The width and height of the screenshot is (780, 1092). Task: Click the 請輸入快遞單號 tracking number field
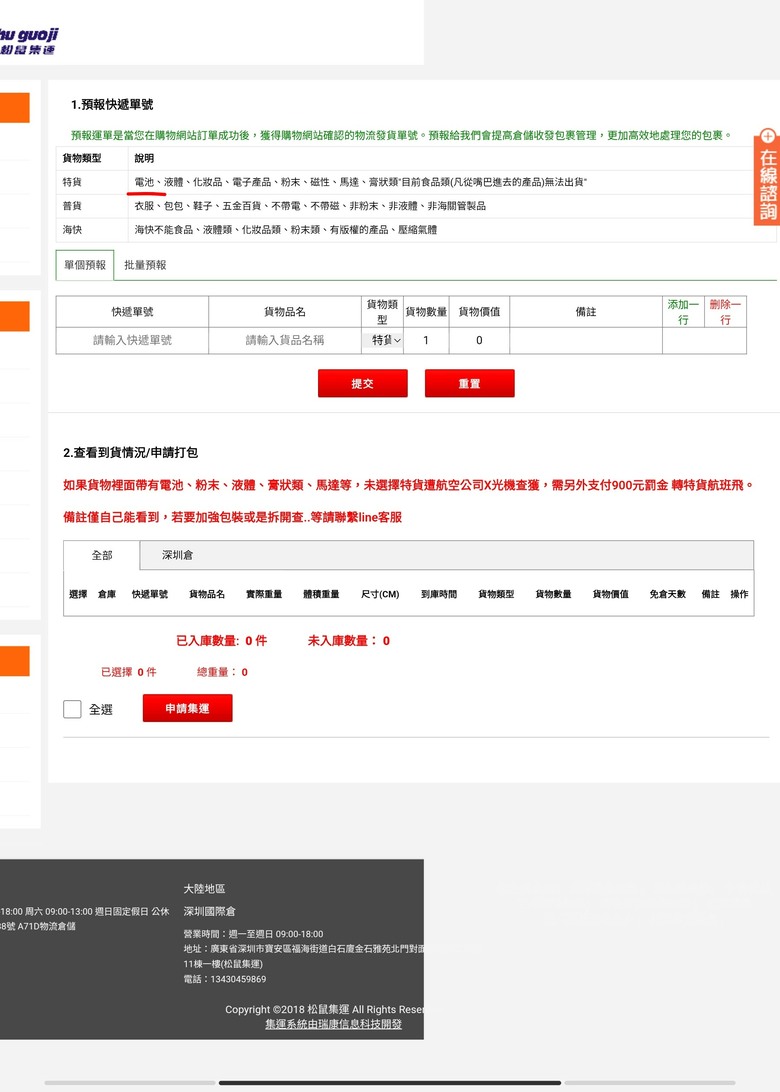click(x=132, y=341)
